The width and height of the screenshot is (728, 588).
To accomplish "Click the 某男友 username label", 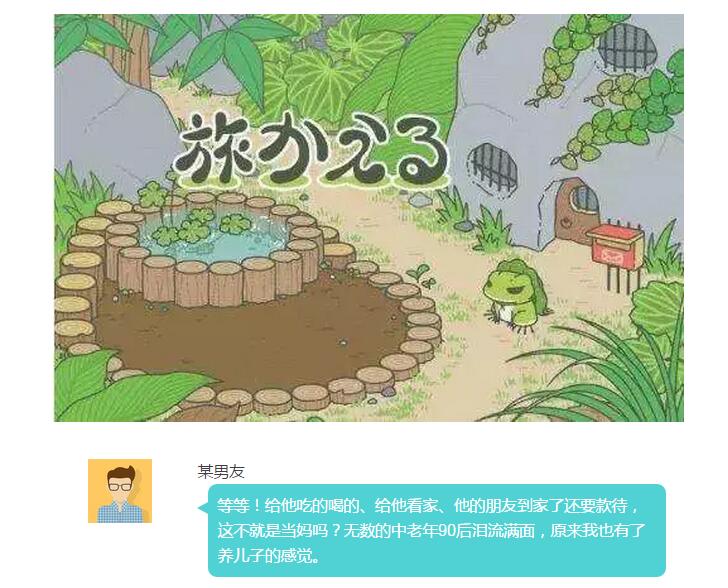I will [221, 472].
